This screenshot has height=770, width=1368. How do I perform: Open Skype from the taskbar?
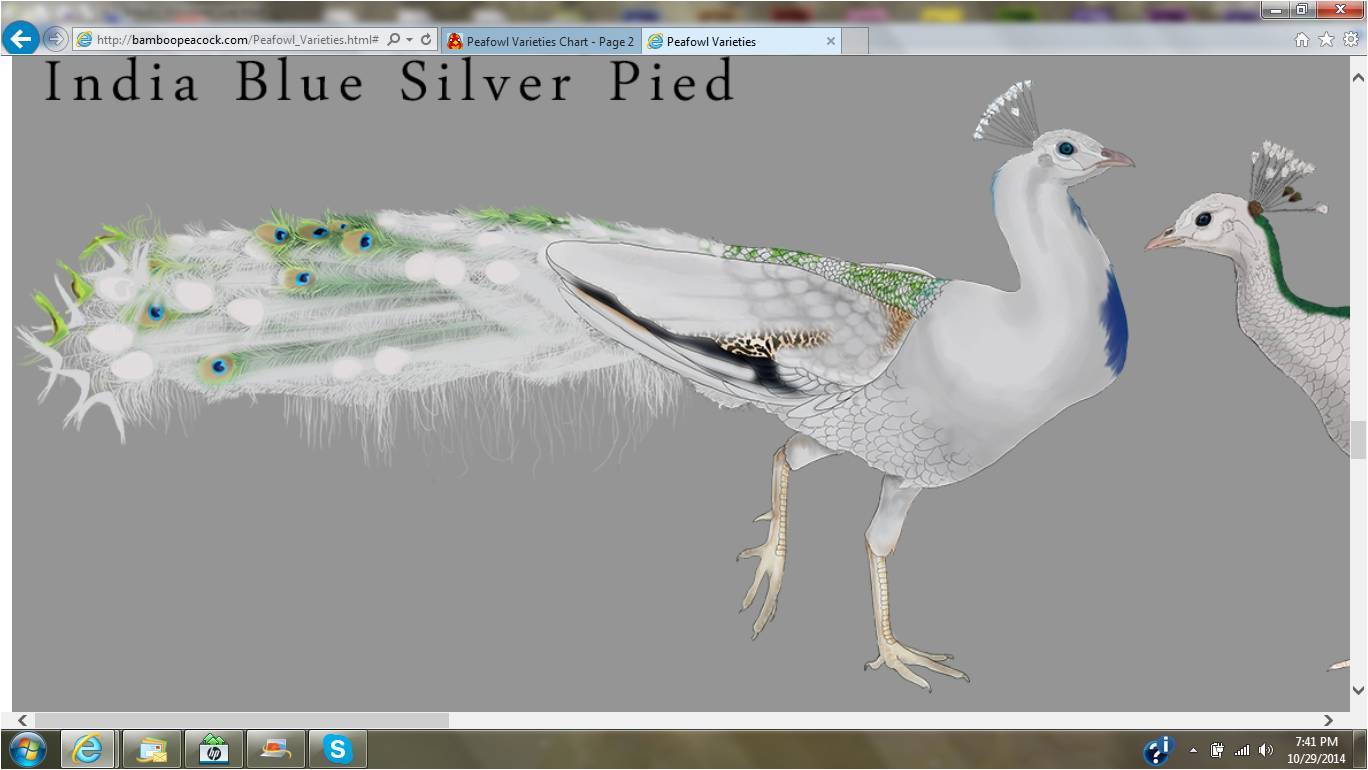(337, 749)
